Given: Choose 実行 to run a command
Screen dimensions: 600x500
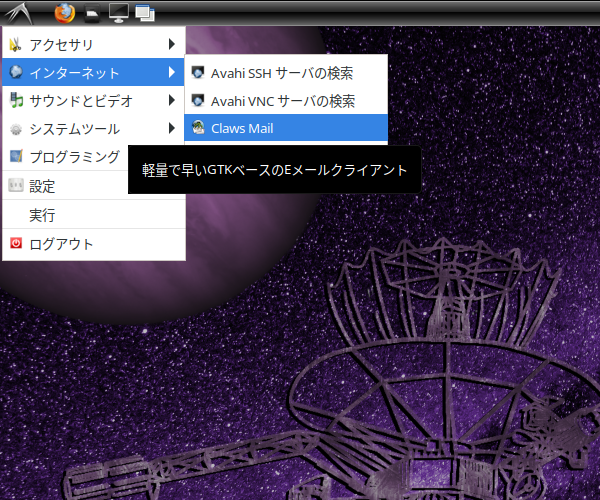Looking at the screenshot, I should 93,215.
